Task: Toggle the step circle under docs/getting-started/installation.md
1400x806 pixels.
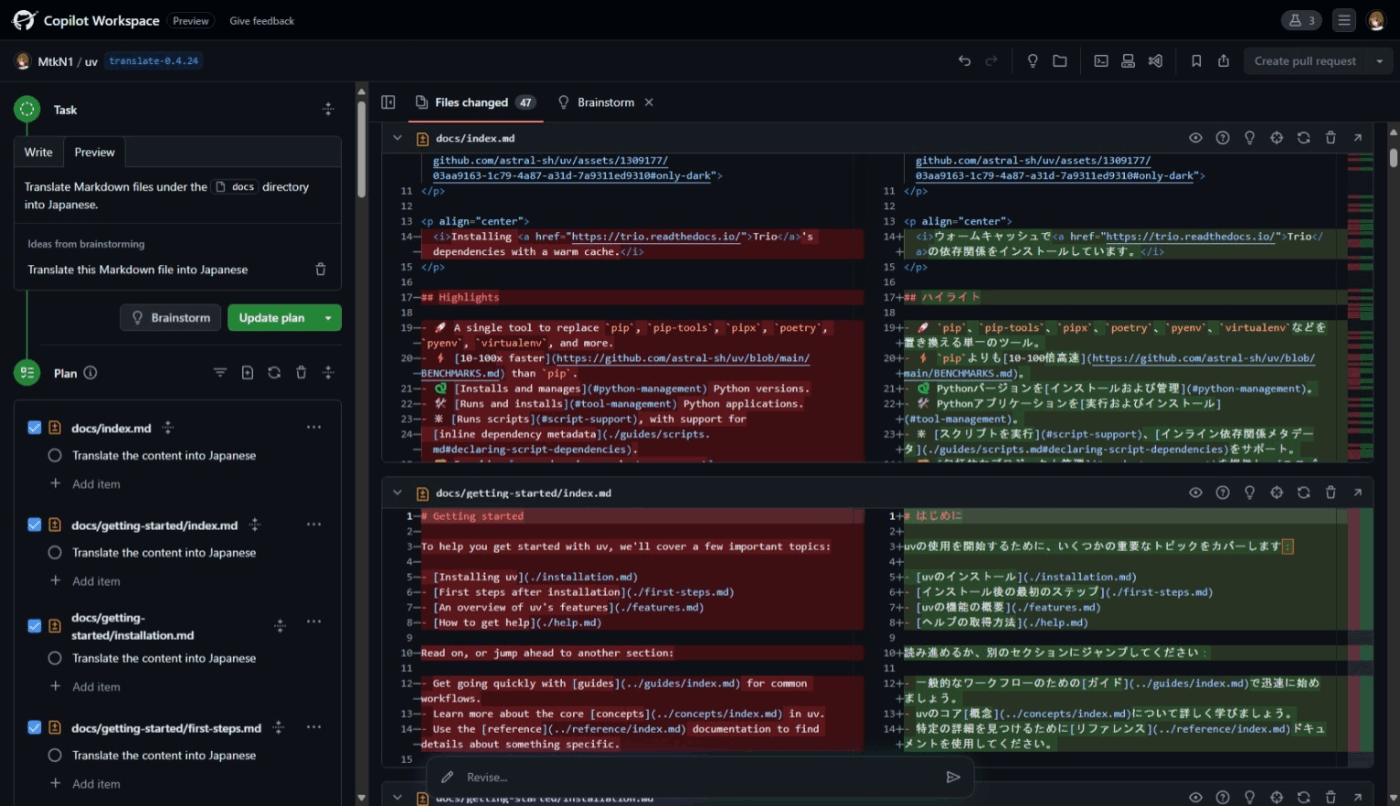Action: click(x=55, y=658)
